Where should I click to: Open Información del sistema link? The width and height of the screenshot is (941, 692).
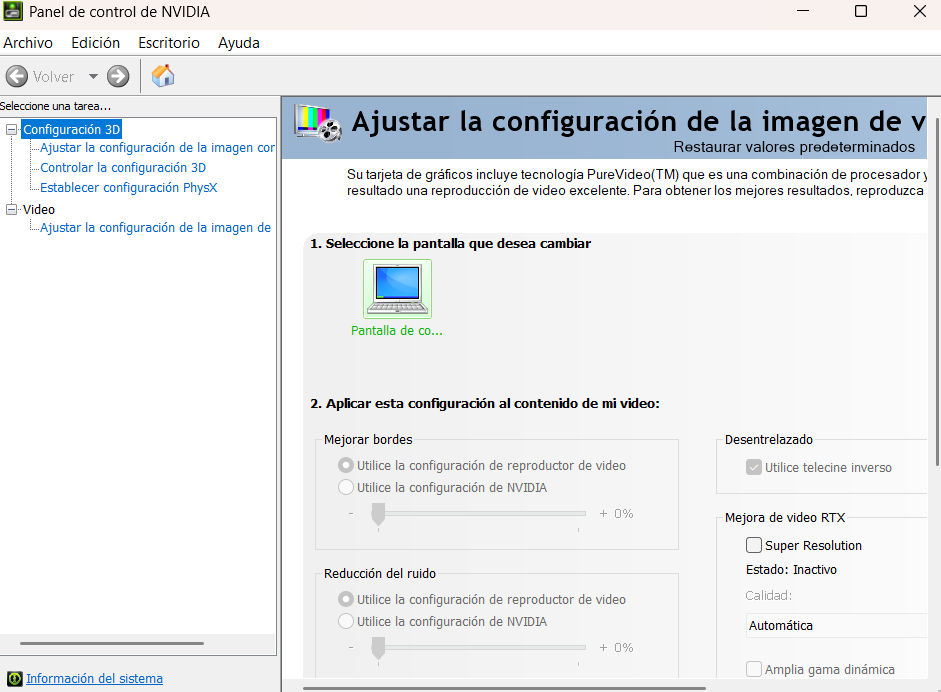[x=94, y=678]
